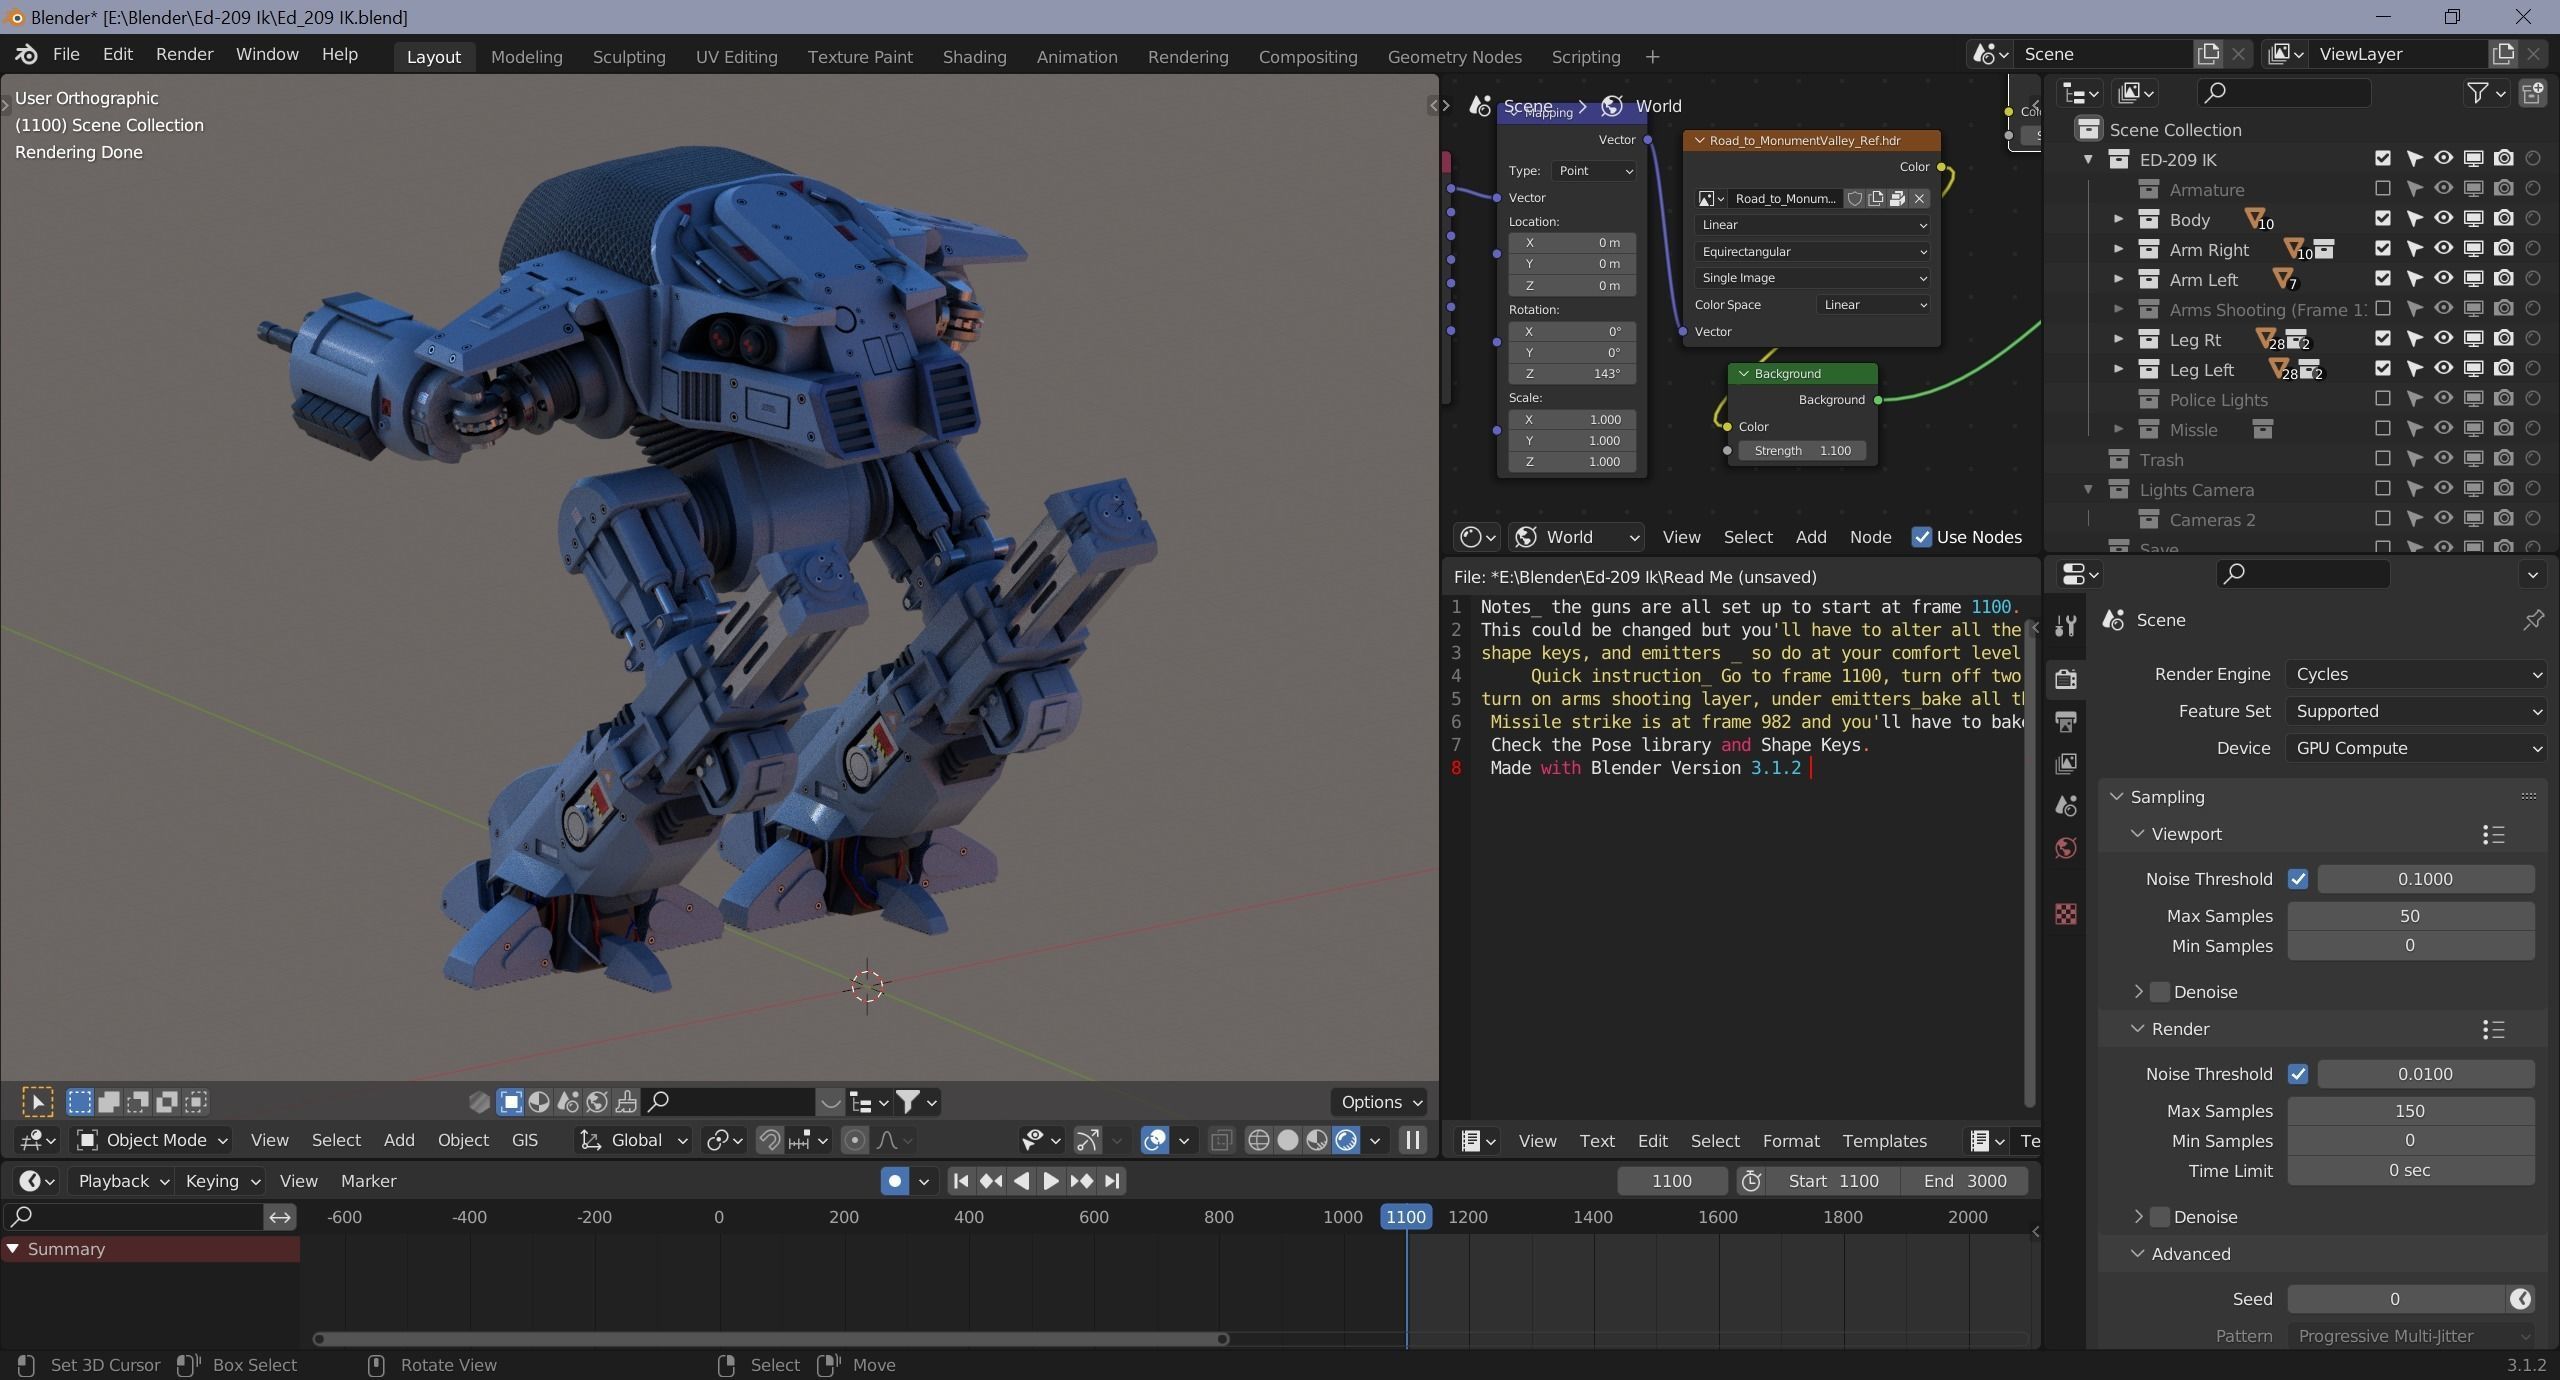The width and height of the screenshot is (2560, 1380).
Task: Click the End frame field
Action: [1964, 1181]
